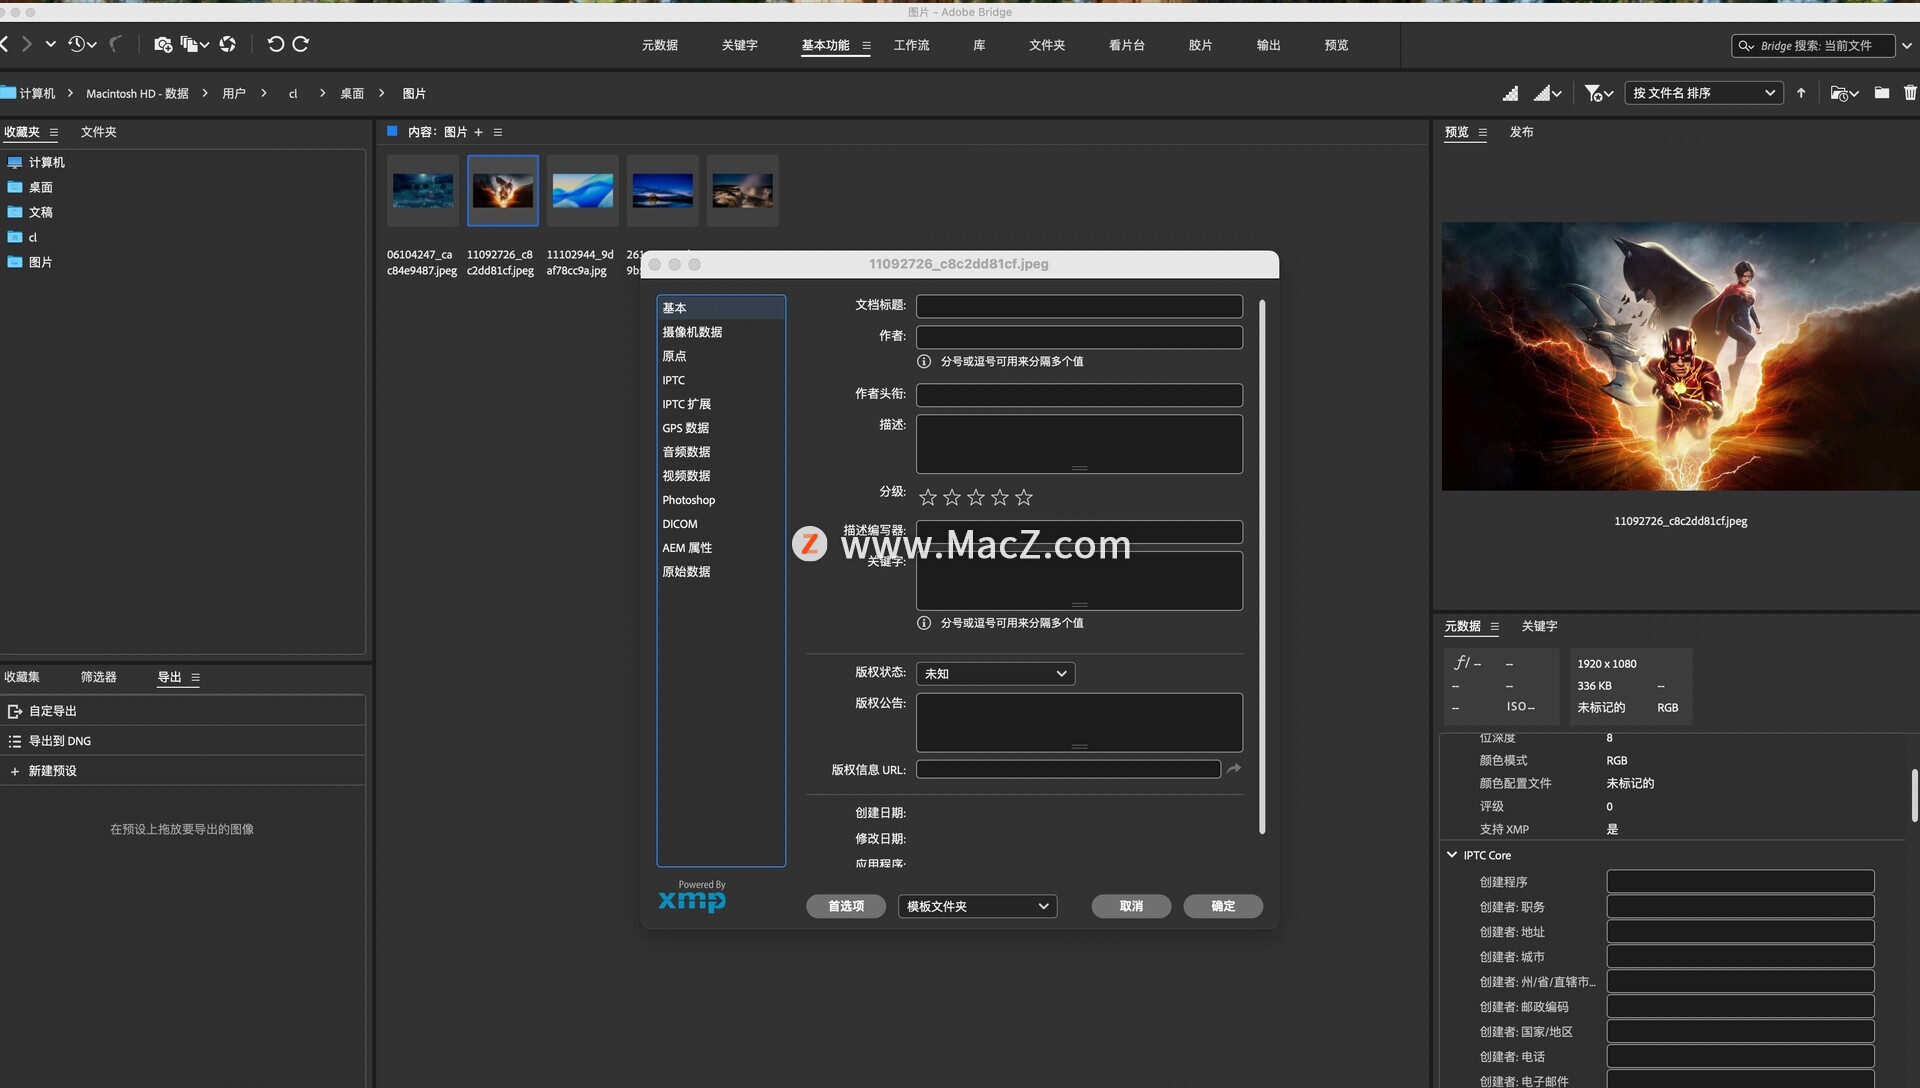Click 自定导出 in the export panel

tap(183, 711)
